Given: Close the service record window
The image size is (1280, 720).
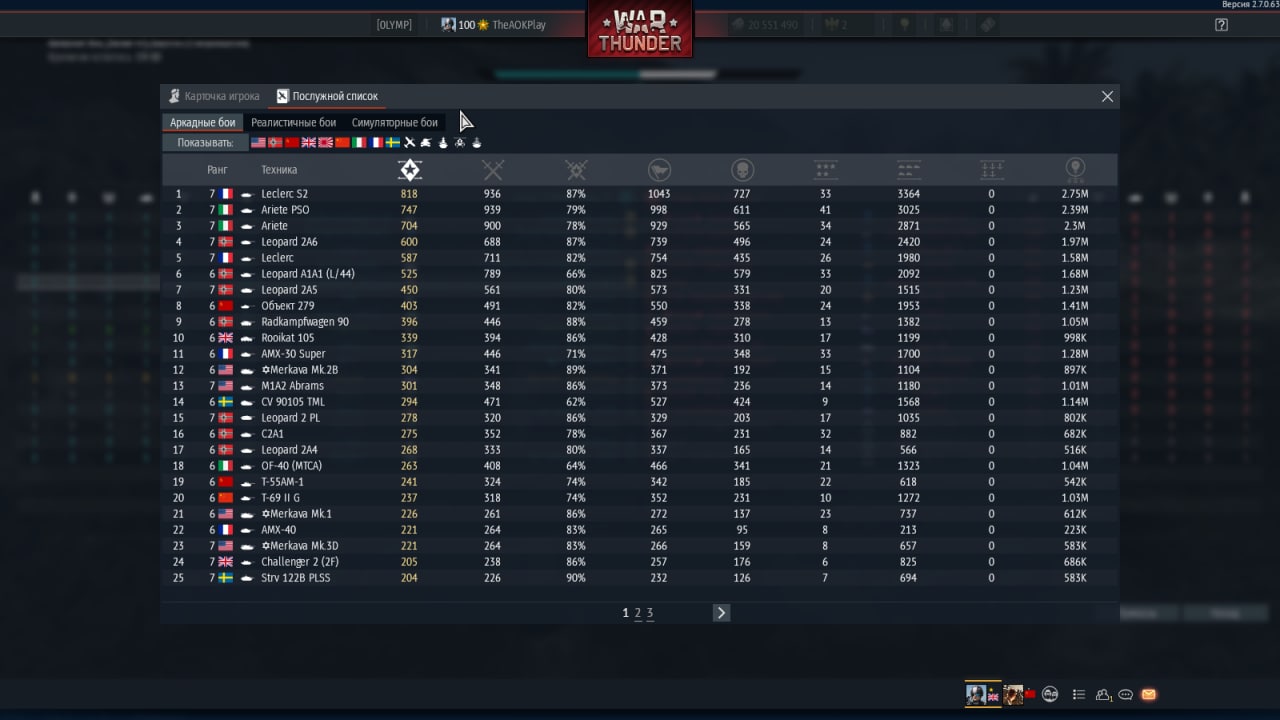Looking at the screenshot, I should coord(1107,96).
